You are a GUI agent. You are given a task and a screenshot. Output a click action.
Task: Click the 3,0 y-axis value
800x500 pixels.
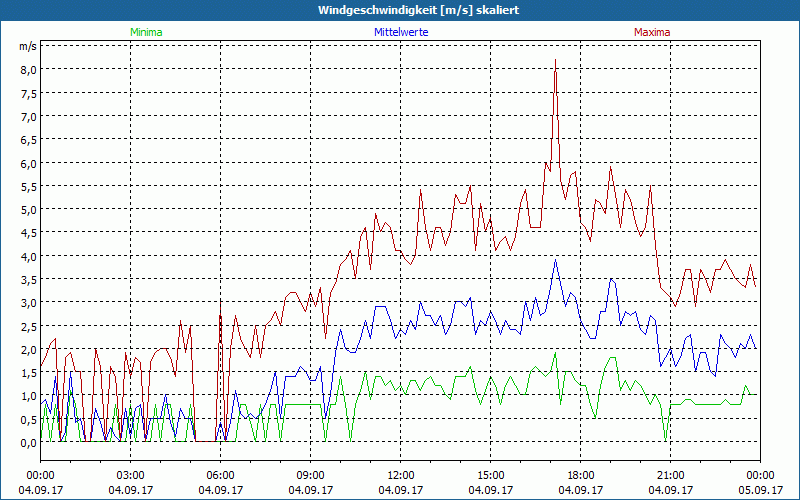[x=29, y=303]
